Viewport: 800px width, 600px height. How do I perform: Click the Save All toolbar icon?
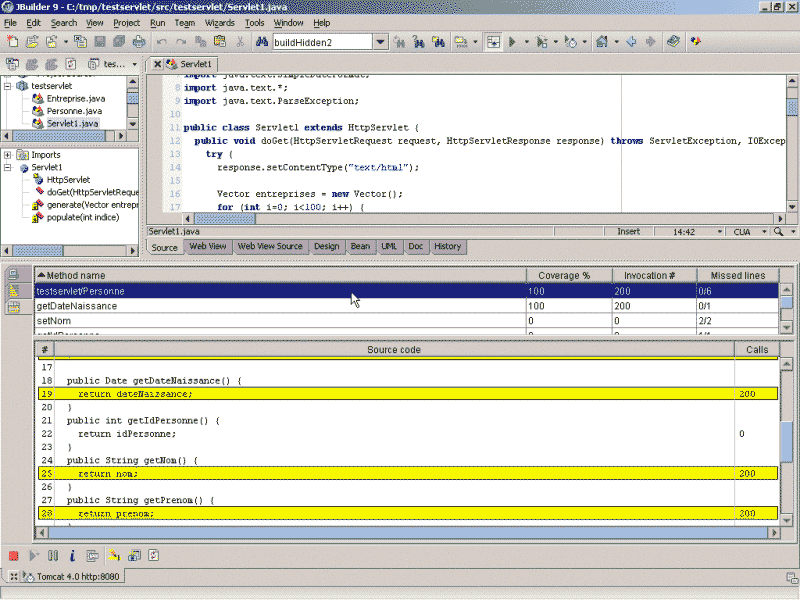pos(118,42)
